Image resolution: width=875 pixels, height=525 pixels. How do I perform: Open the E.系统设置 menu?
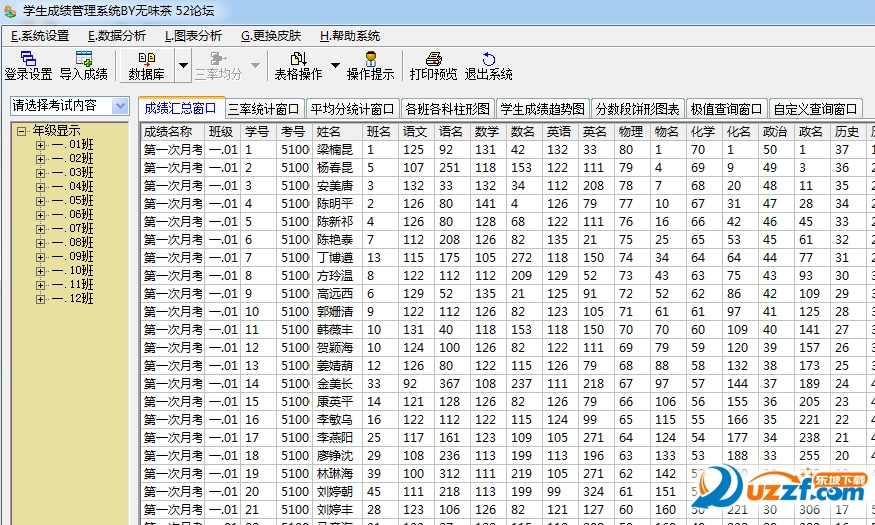tap(40, 35)
